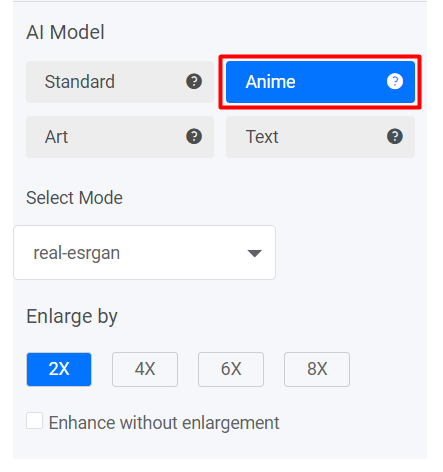The width and height of the screenshot is (443, 472).
Task: Choose the 6X enlarge option
Action: tap(231, 369)
